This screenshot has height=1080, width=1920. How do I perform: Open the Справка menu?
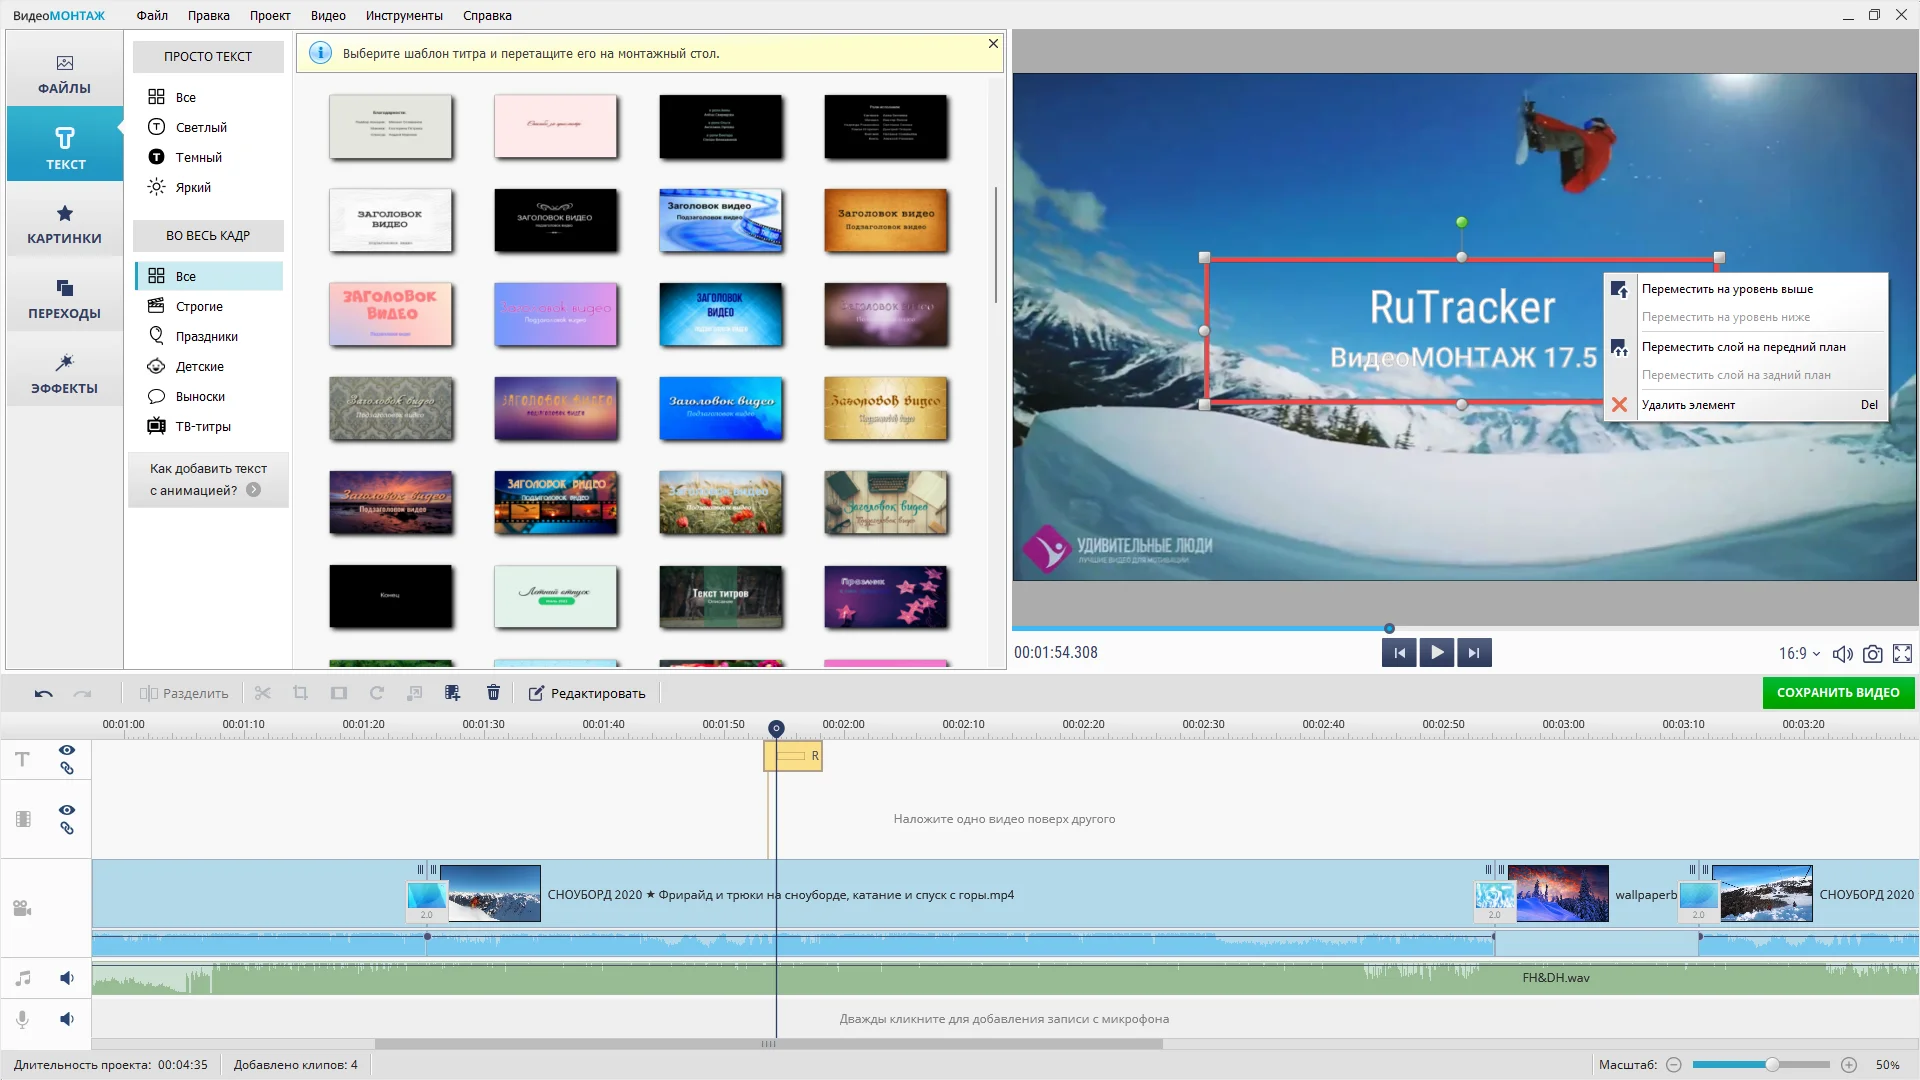[x=487, y=15]
